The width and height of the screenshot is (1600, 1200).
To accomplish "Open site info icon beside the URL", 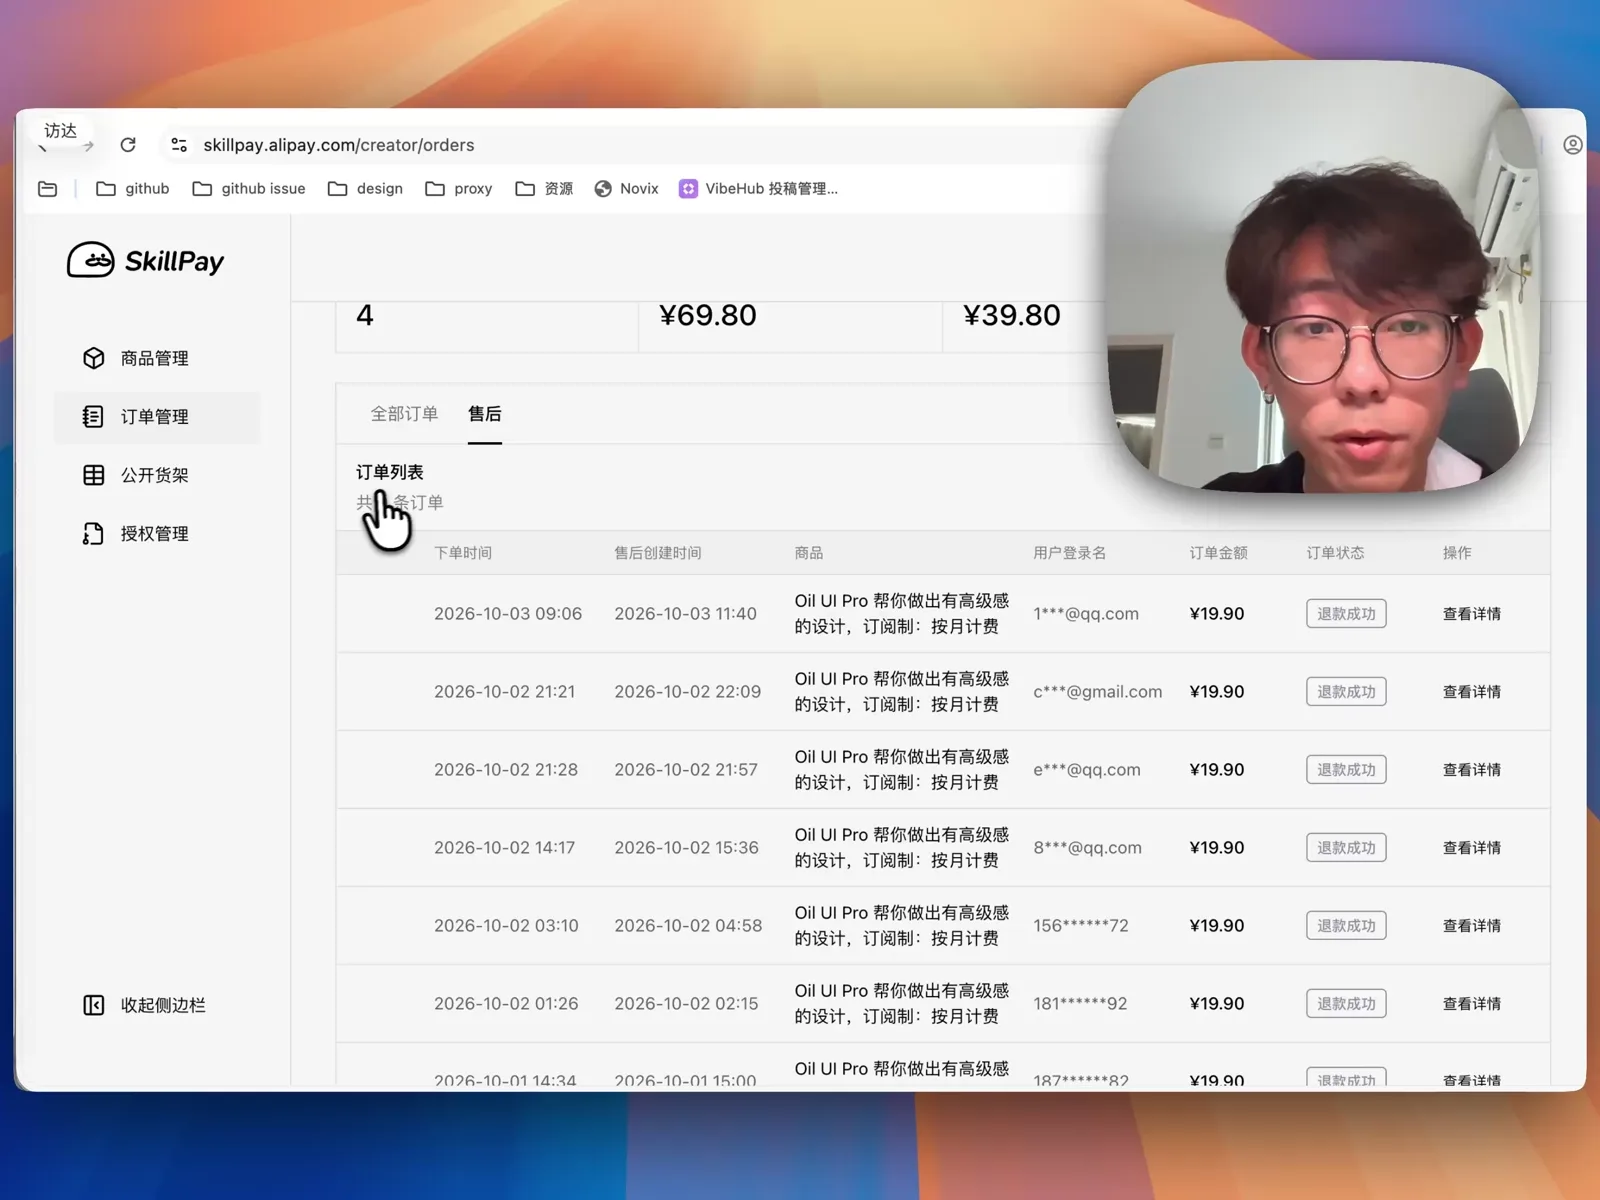I will (x=179, y=145).
